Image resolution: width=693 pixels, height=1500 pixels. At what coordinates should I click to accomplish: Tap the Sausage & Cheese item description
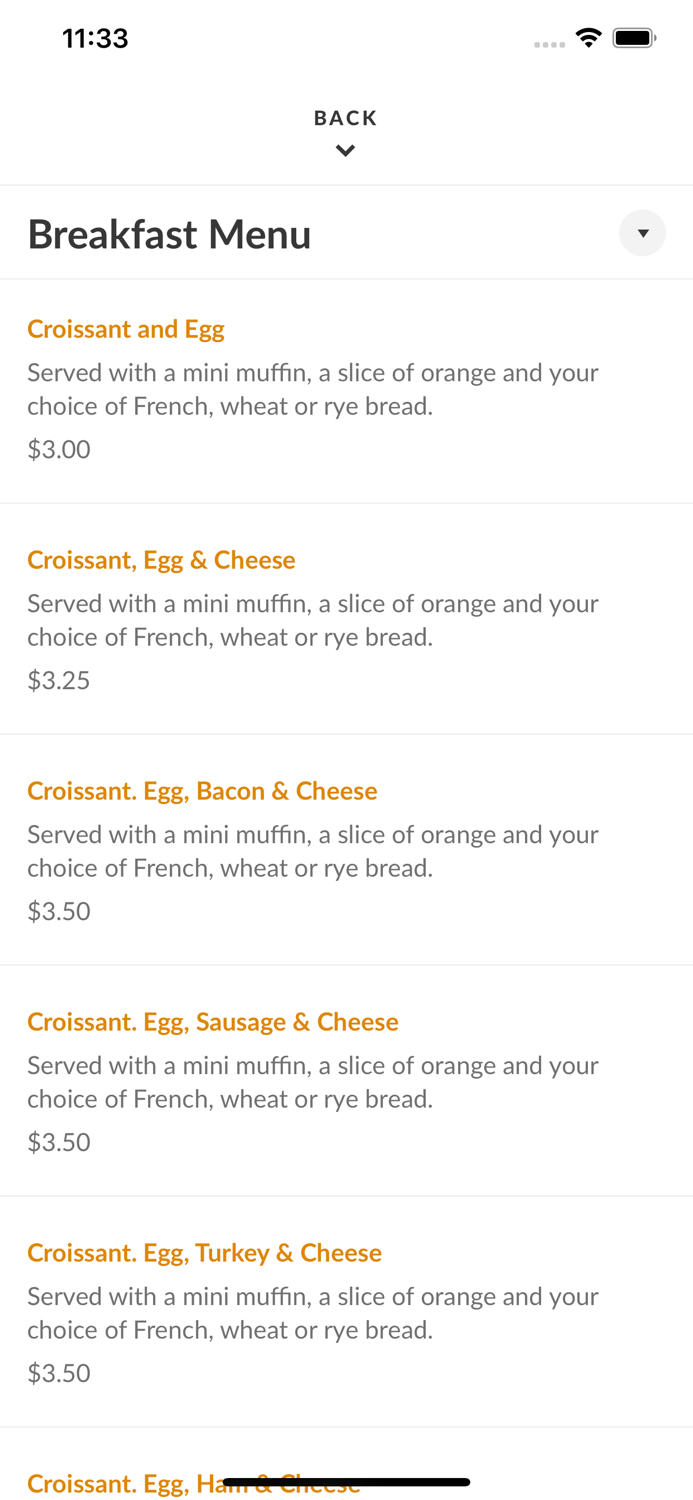pos(313,1082)
